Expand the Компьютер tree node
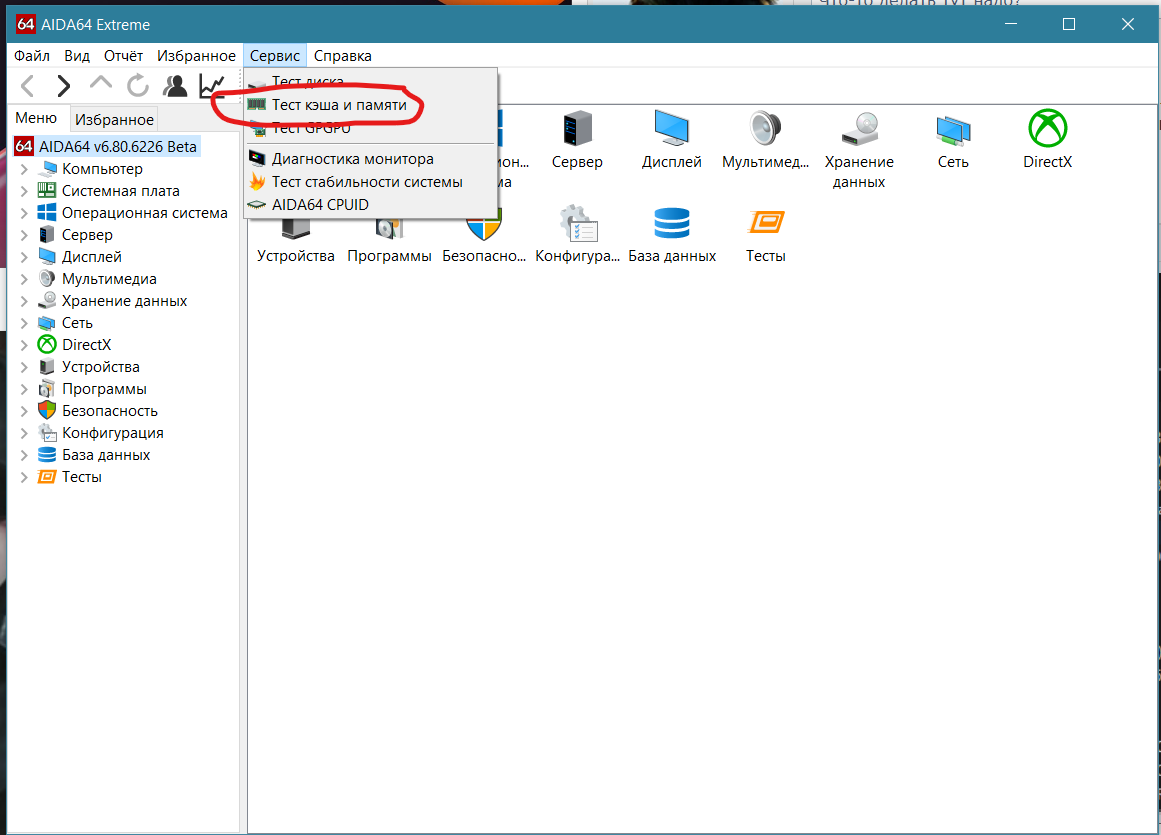 pyautogui.click(x=24, y=169)
